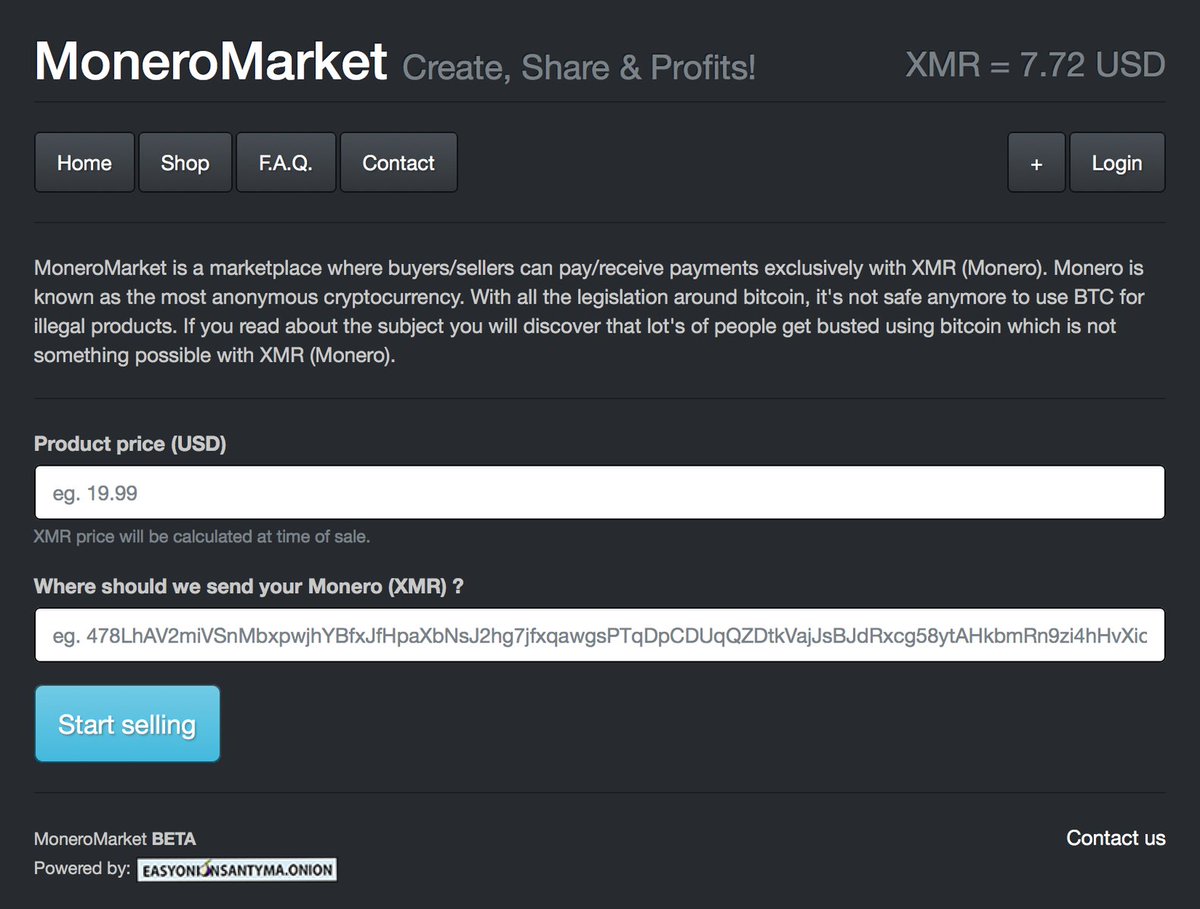The image size is (1200, 909).
Task: Click the EASYONIONSANTYMA.ONION banner
Action: pyautogui.click(x=237, y=869)
